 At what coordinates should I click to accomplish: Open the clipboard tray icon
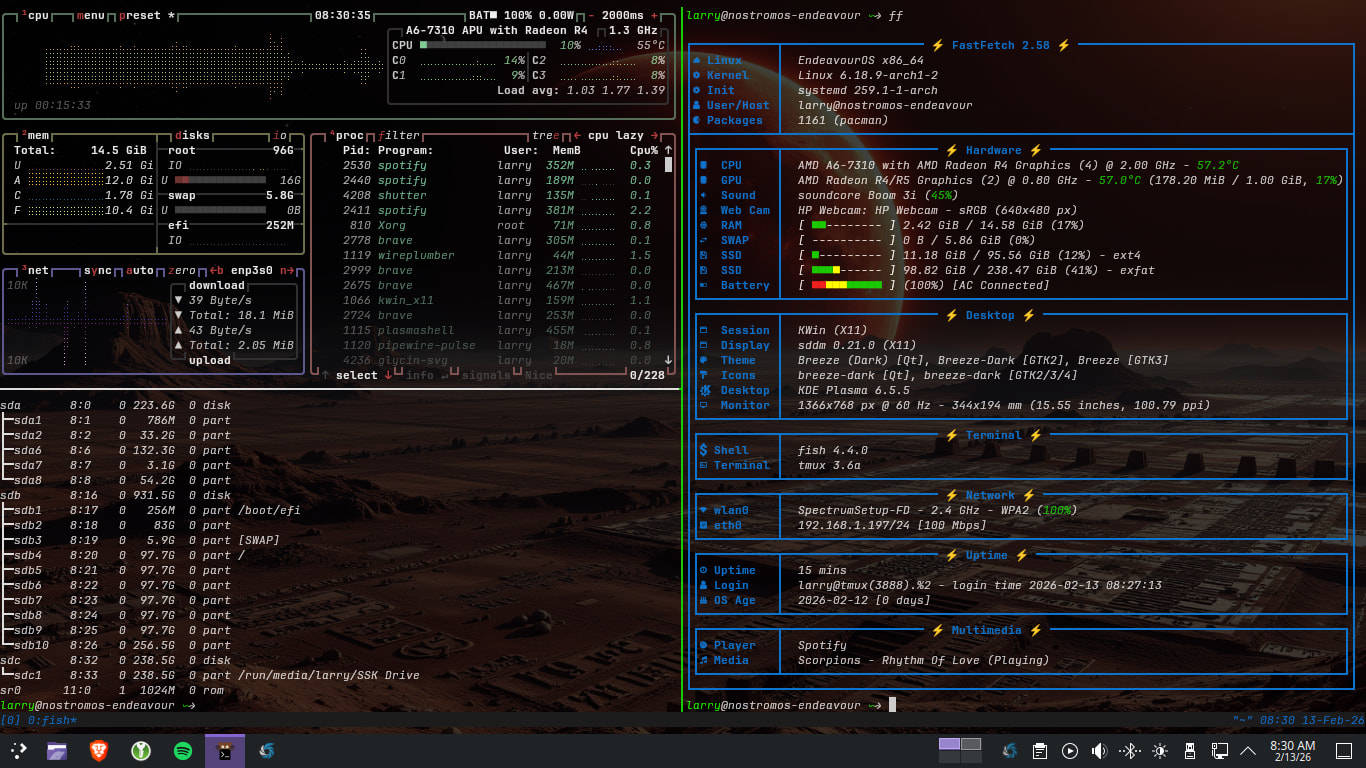pos(1040,751)
